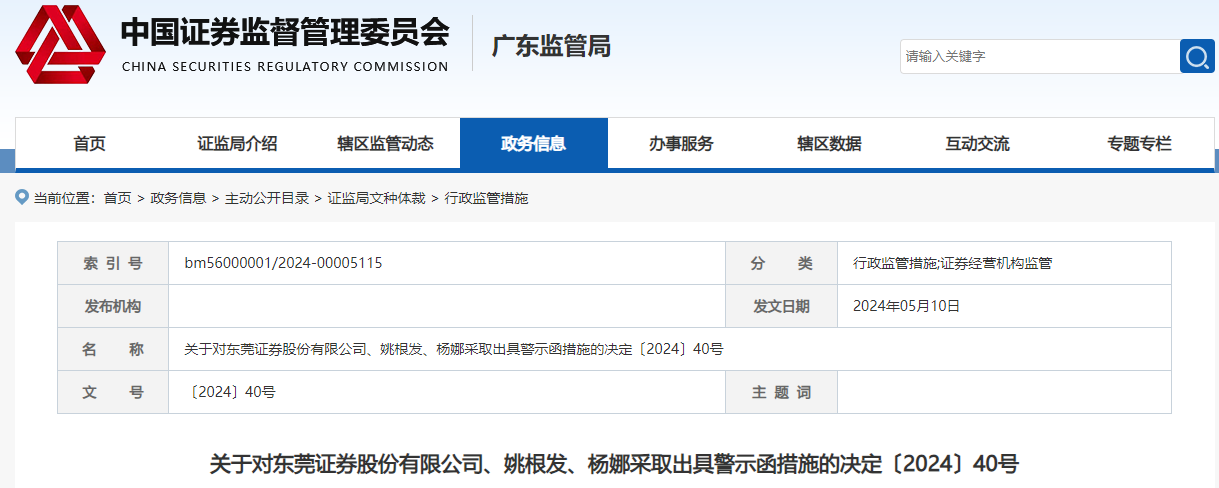Focus the 请输入关键字 search field
This screenshot has height=488, width=1219.
coord(1040,57)
